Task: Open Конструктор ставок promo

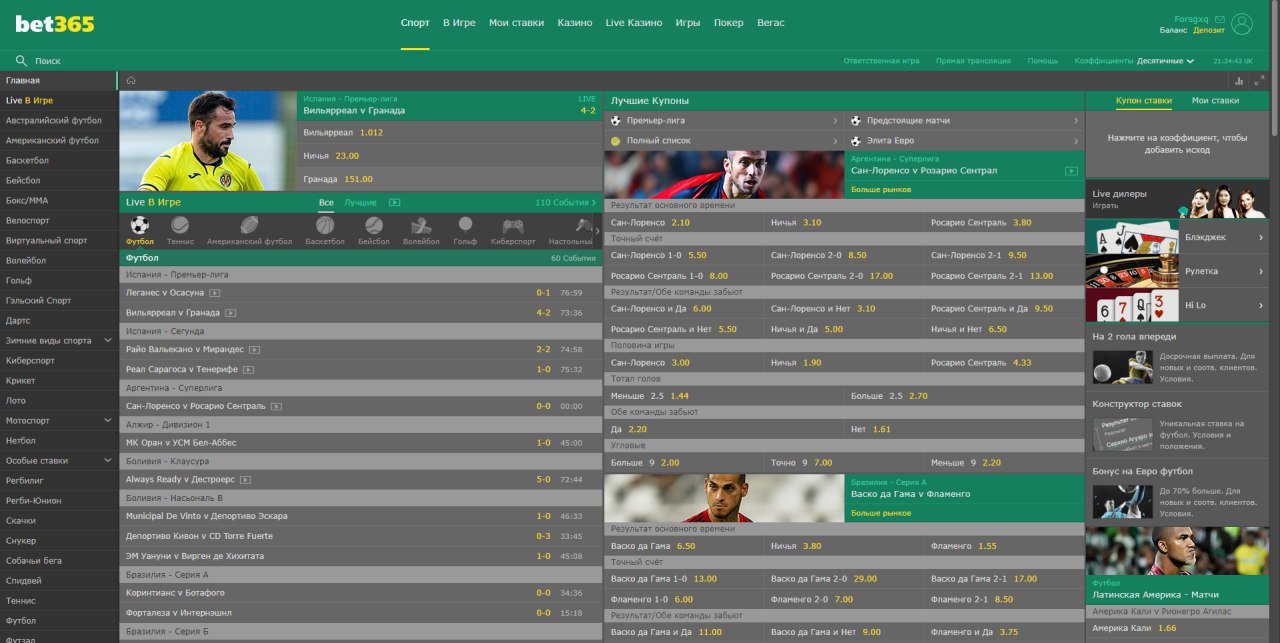Action: click(1177, 426)
